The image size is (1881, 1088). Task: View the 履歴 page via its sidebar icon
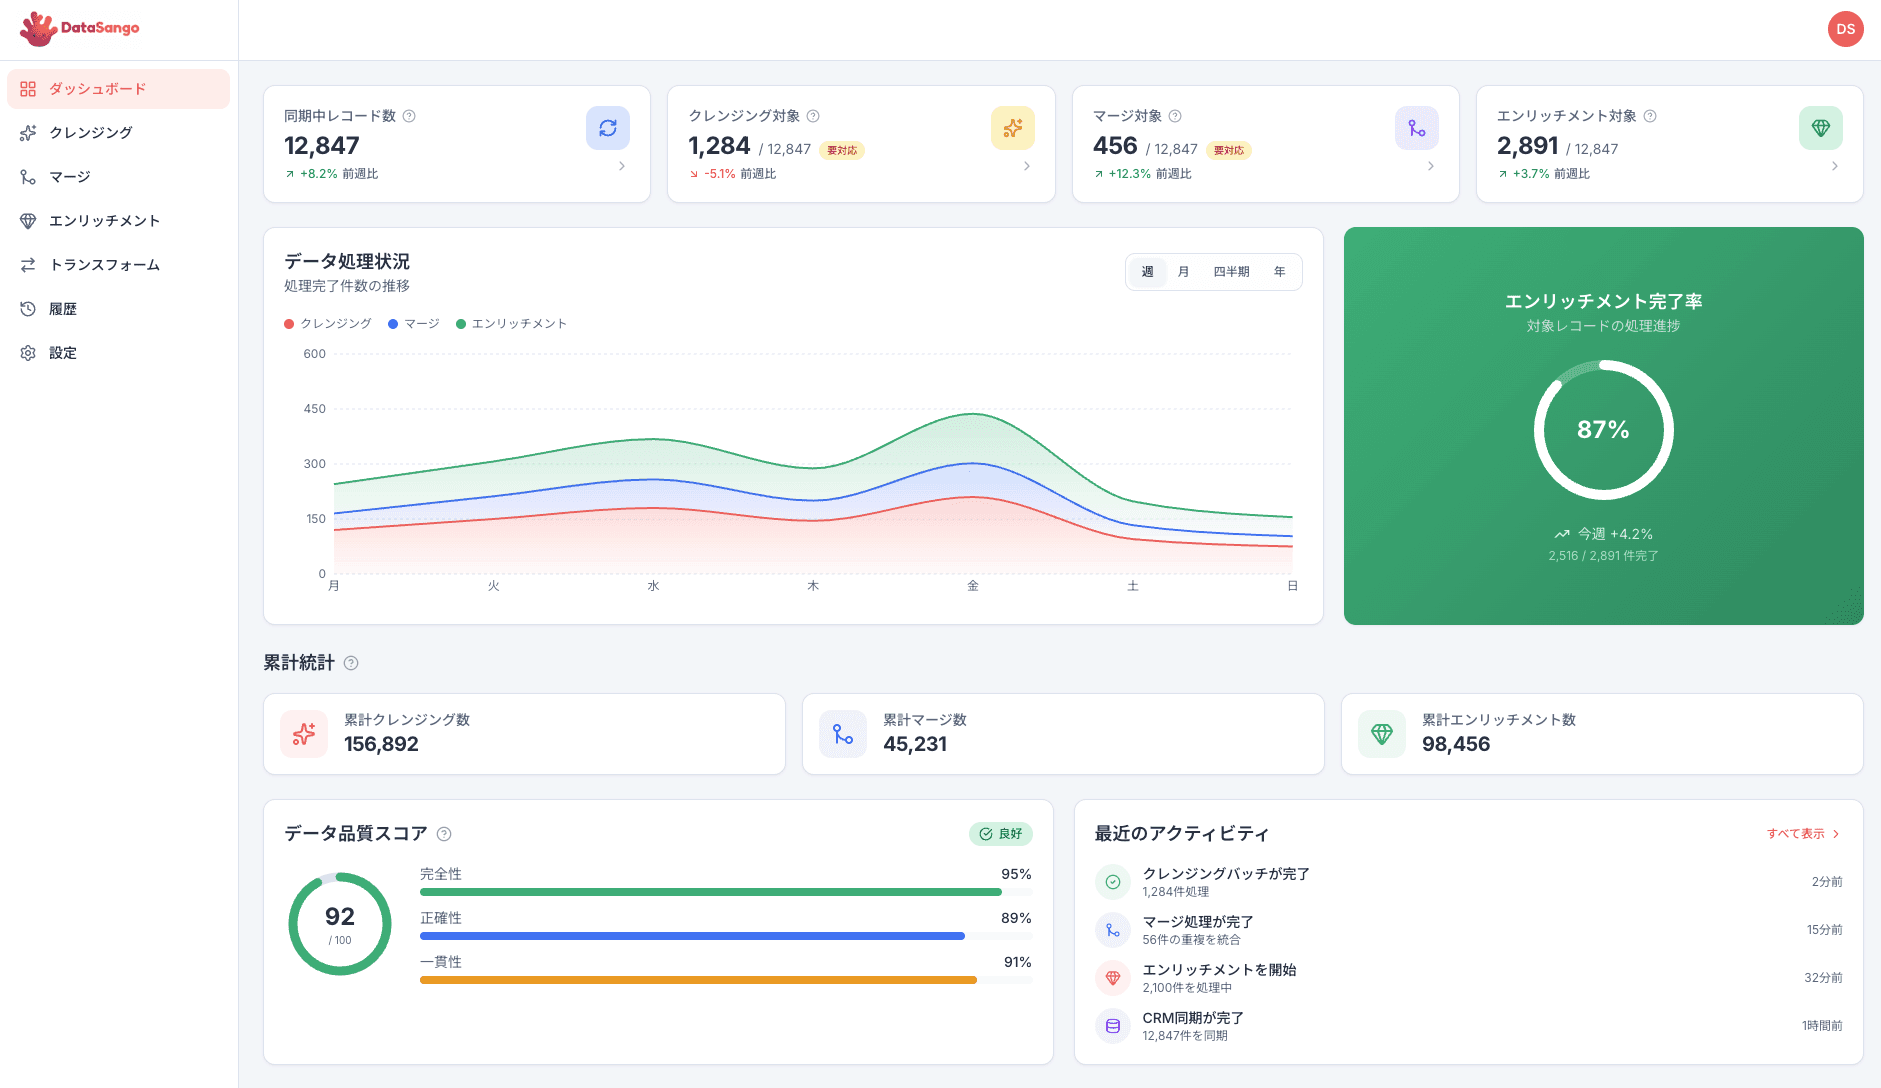coord(63,308)
